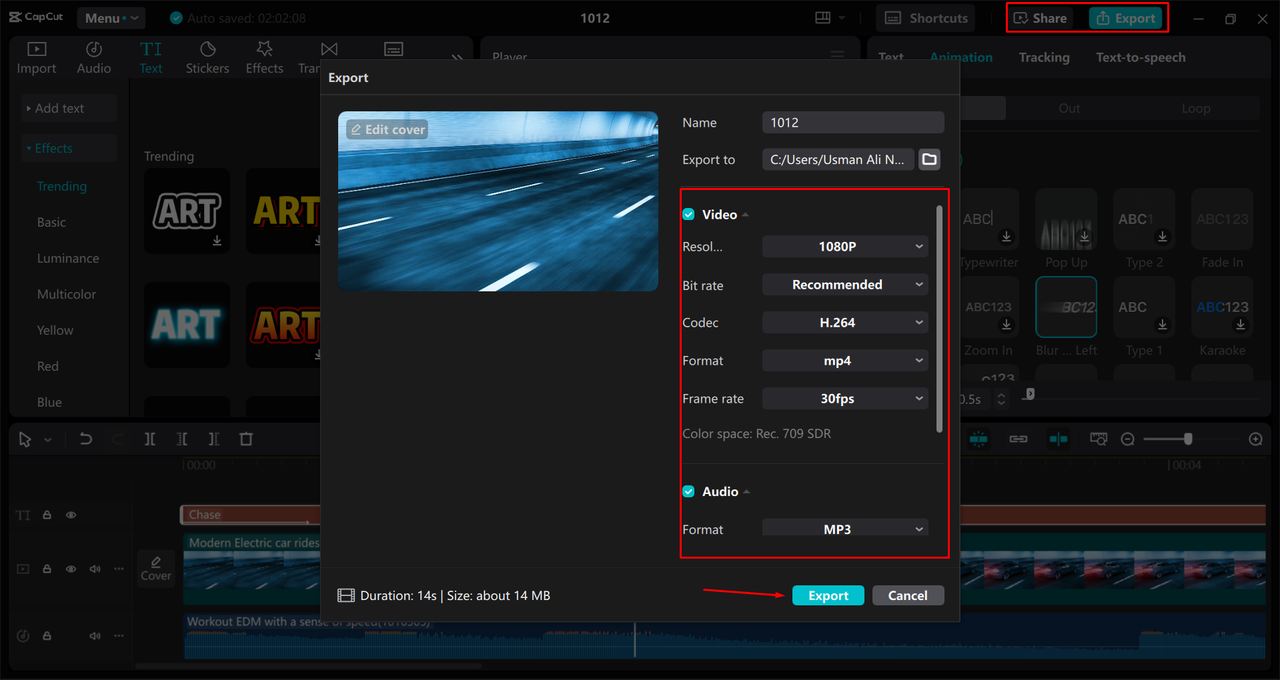This screenshot has width=1280, height=680.
Task: Mute the video track speaker icon
Action: coord(95,569)
